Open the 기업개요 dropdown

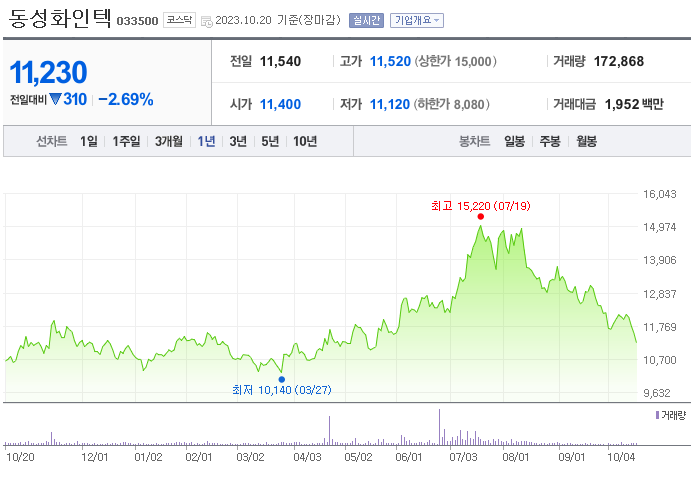coord(416,20)
